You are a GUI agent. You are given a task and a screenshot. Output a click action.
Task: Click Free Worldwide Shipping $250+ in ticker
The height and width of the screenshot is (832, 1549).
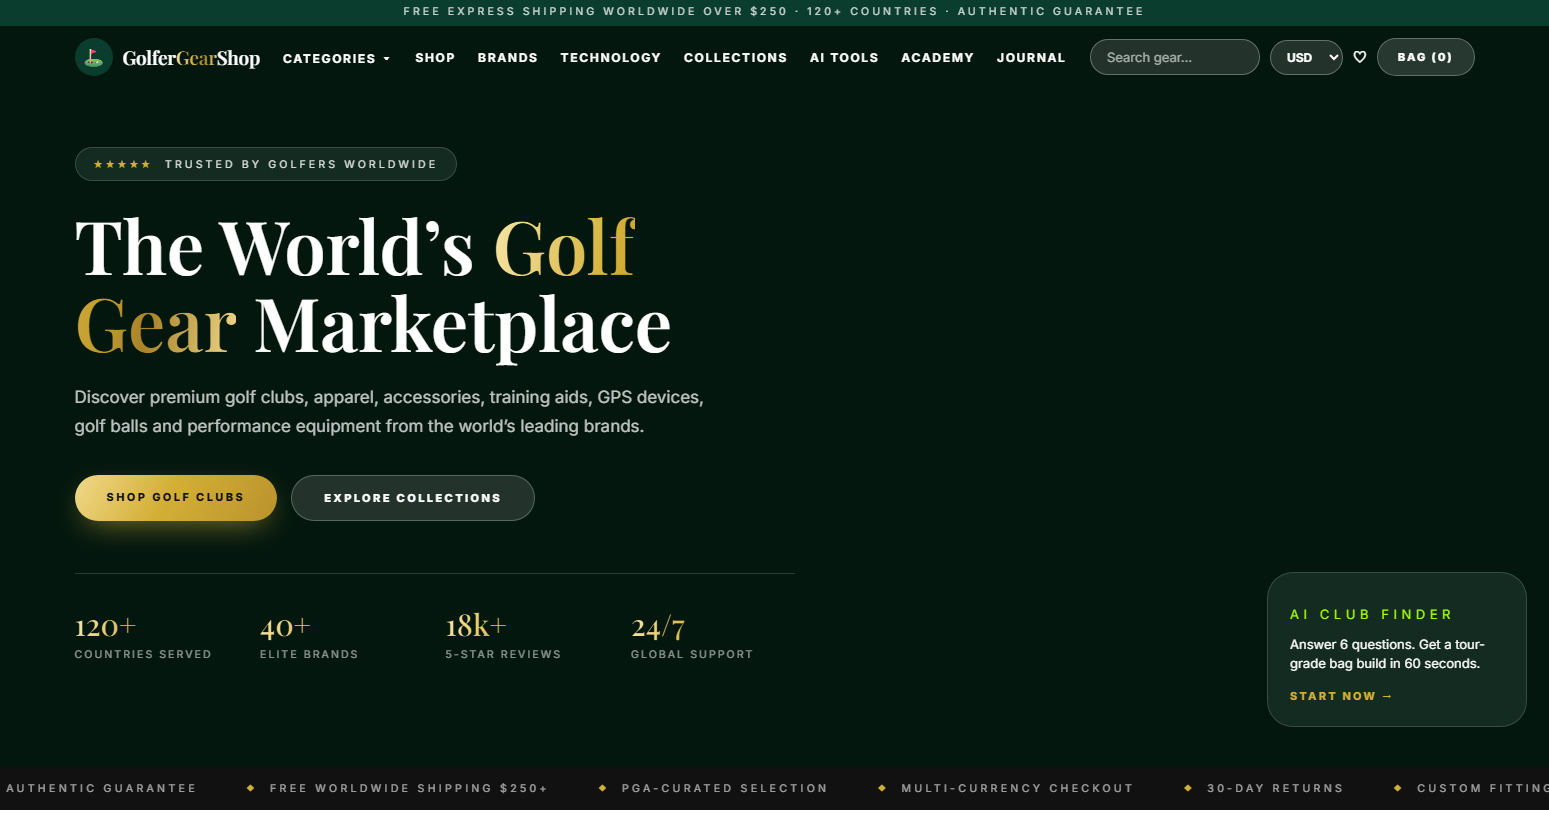coord(409,788)
